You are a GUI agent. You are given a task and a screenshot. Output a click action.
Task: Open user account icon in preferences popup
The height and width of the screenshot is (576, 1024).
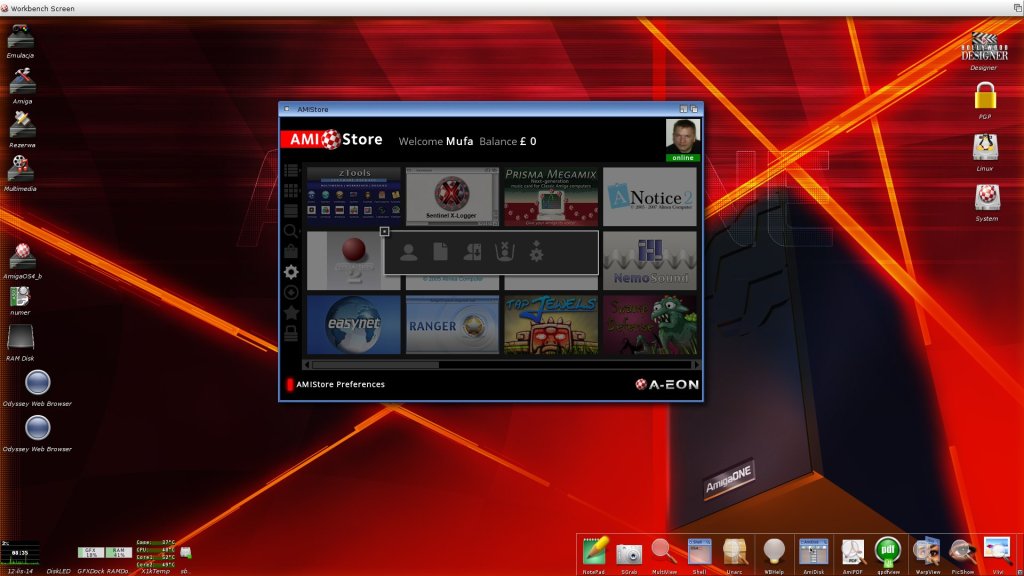click(x=409, y=252)
